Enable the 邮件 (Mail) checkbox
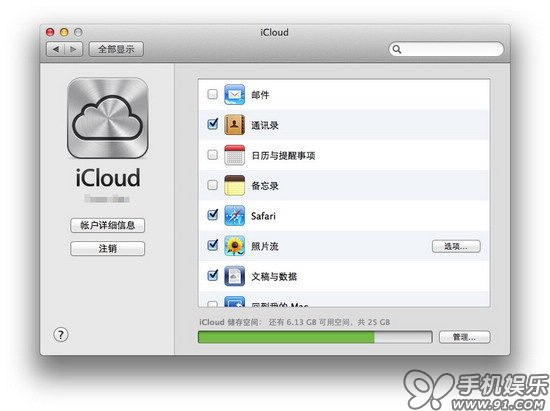The image size is (550, 411). (x=213, y=94)
